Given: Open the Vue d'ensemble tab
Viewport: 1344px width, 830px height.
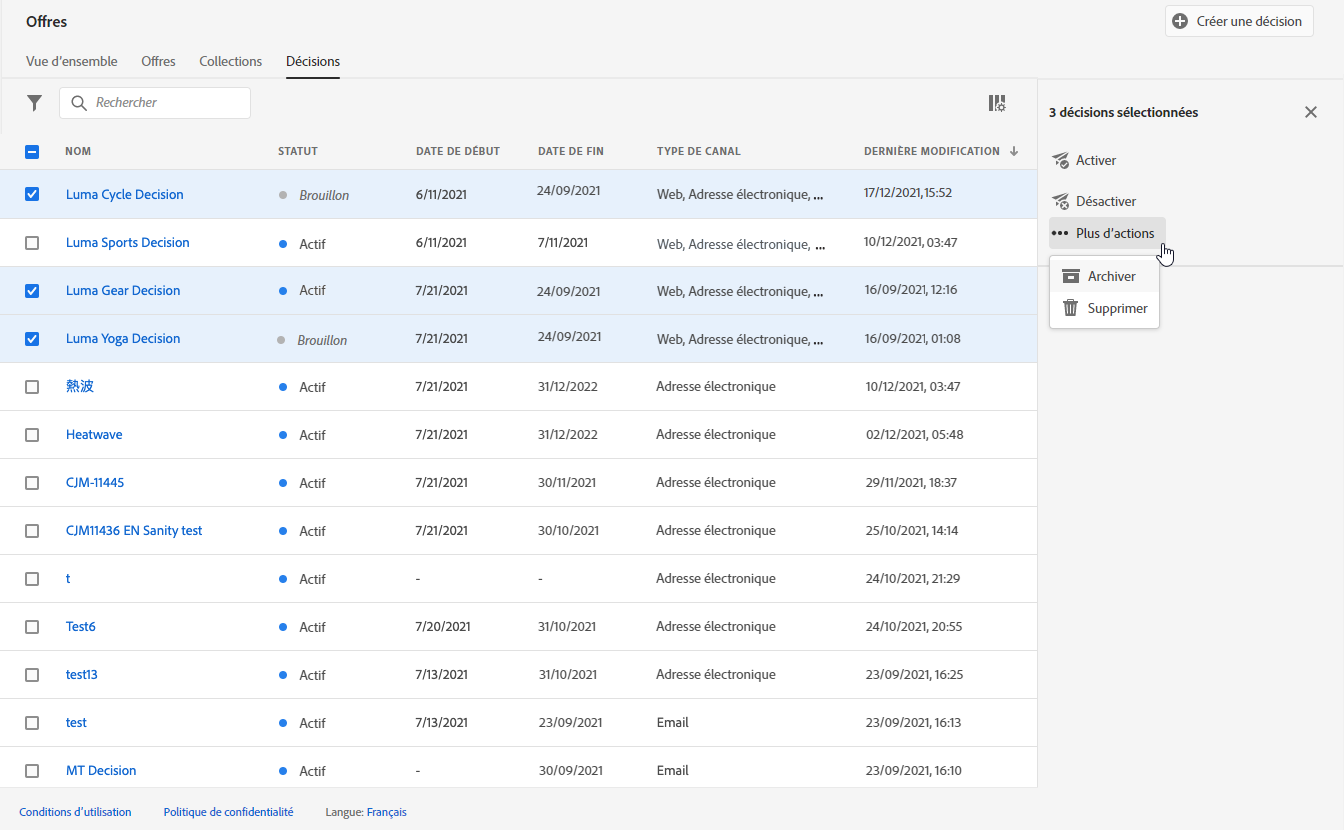Looking at the screenshot, I should click(71, 61).
